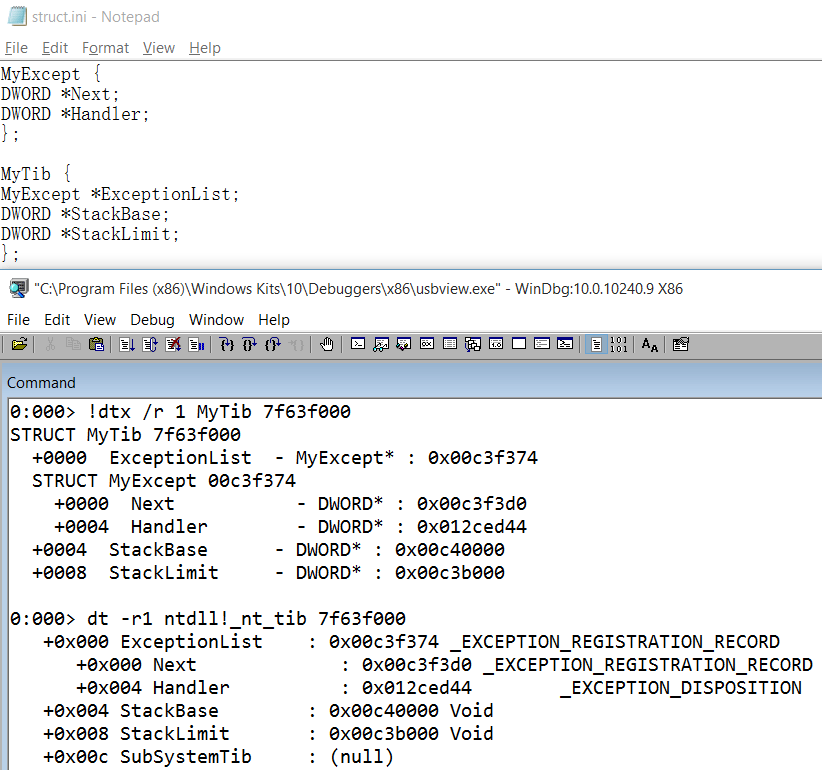This screenshot has height=770, width=822.
Task: Open the Format menu in Notepad
Action: 106,48
